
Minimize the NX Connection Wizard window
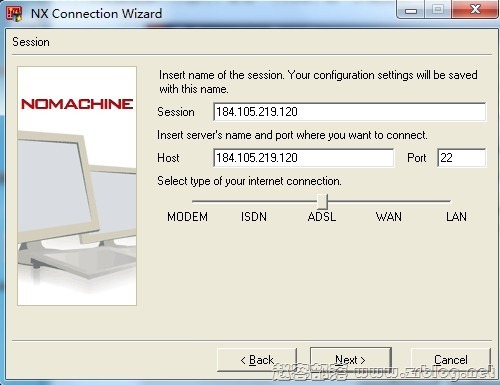coord(411,10)
